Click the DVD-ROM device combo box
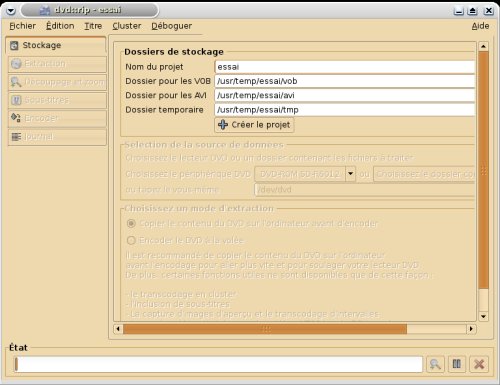The image size is (500, 385). click(x=305, y=174)
